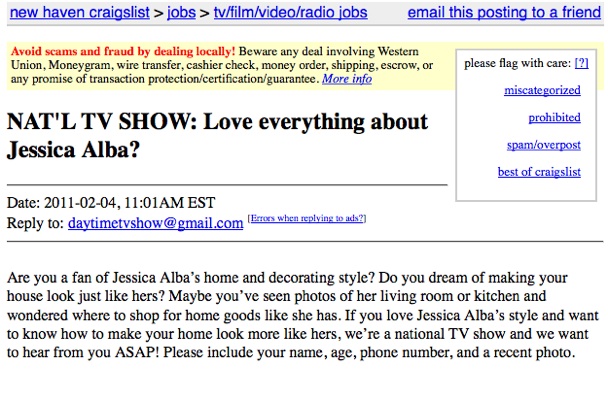The height and width of the screenshot is (400, 608).
Task: Flag the posting as miscategorized
Action: tap(542, 90)
